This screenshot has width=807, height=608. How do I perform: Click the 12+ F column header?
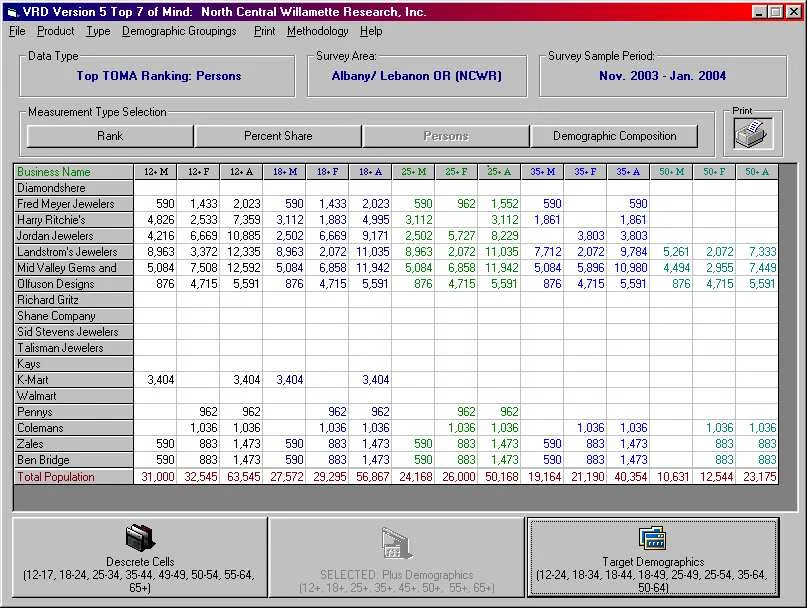[x=199, y=172]
